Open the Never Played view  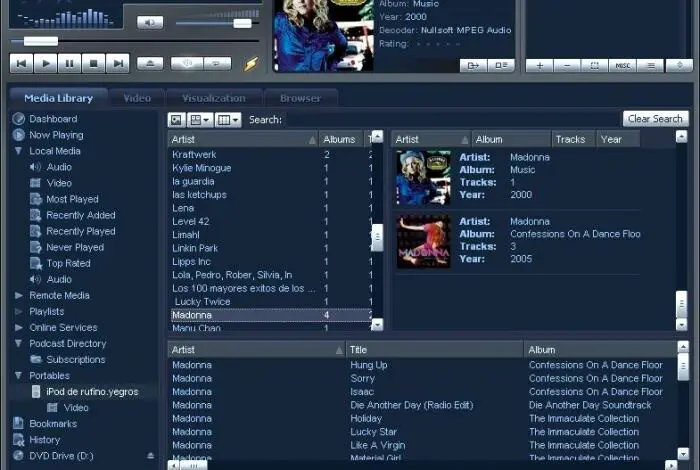point(75,247)
